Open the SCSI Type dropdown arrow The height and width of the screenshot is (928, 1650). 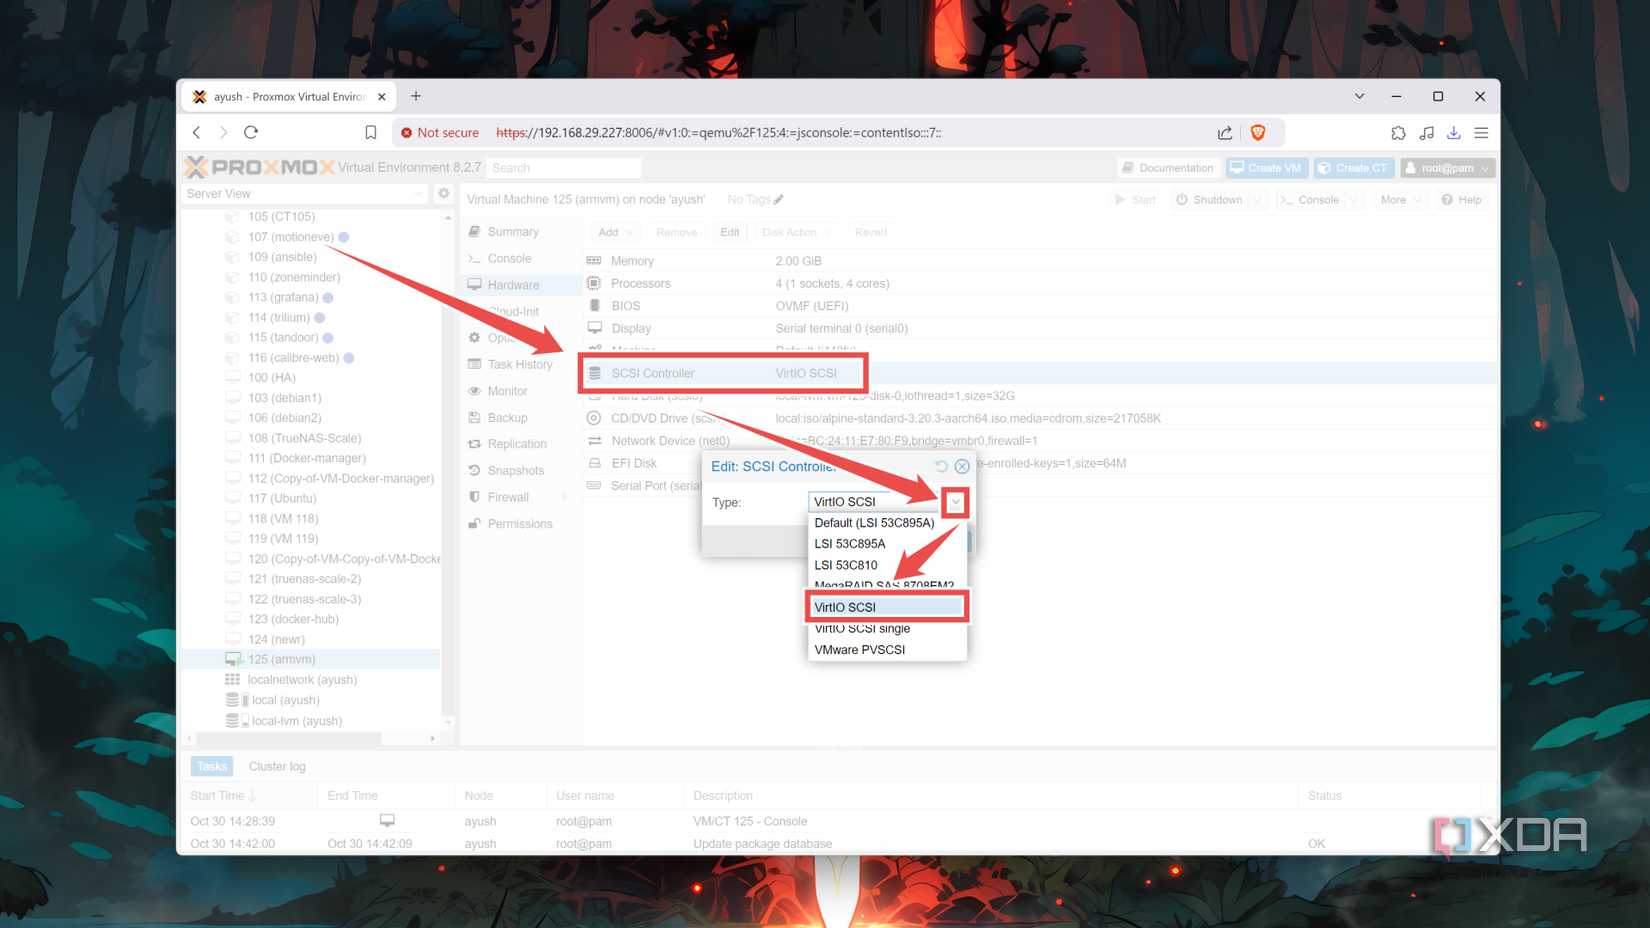click(x=956, y=502)
